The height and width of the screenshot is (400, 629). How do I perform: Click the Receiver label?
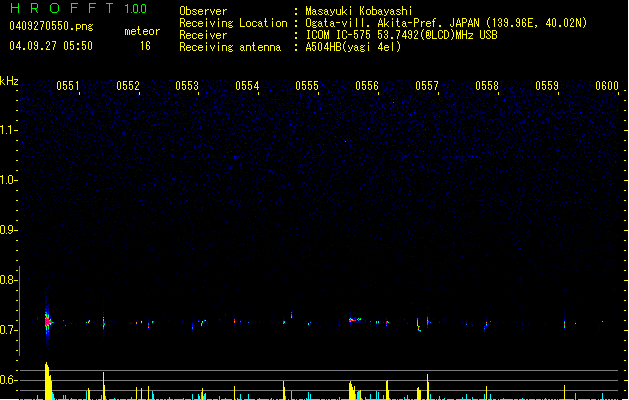click(203, 35)
